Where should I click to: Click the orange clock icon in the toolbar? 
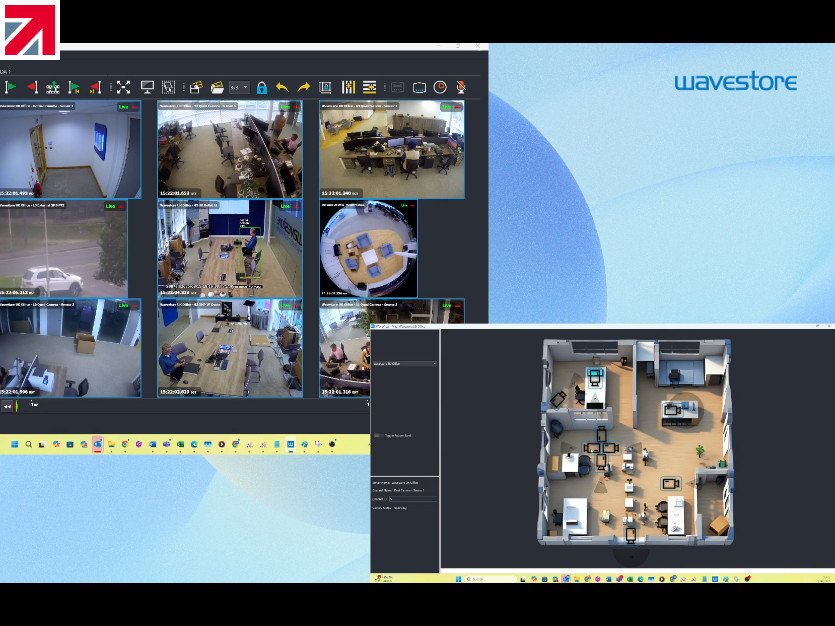(440, 88)
